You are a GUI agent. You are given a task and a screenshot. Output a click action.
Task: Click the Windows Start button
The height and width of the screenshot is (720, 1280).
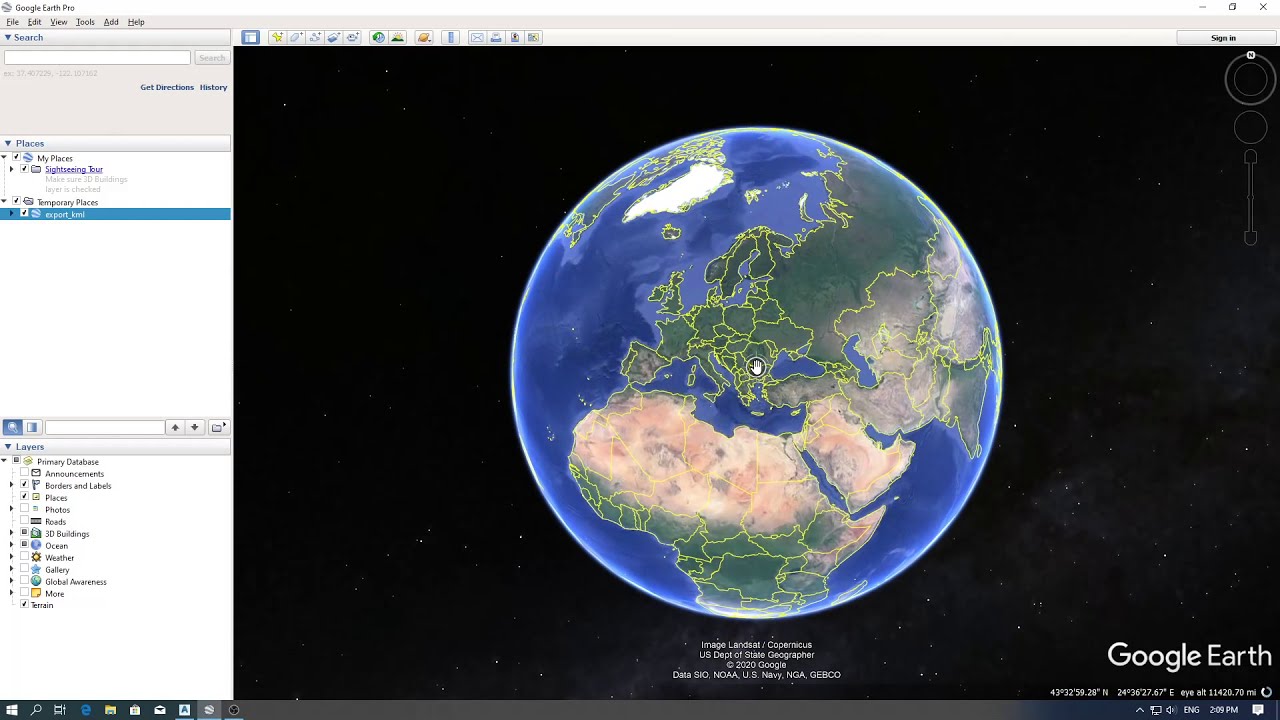click(x=12, y=710)
